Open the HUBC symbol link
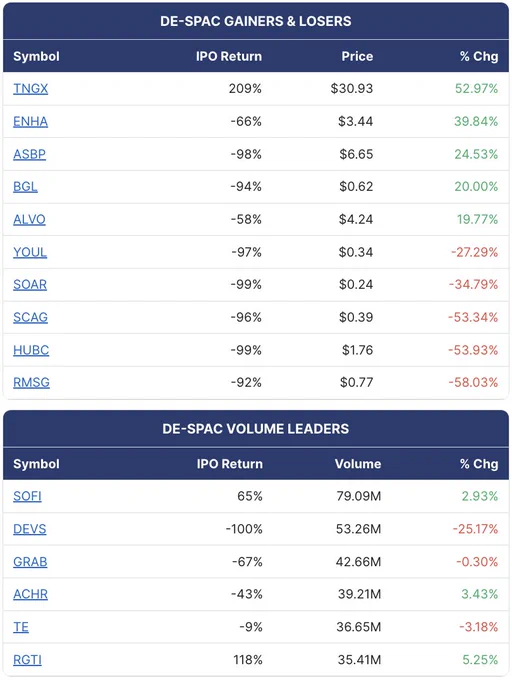512x680 pixels. coord(31,350)
